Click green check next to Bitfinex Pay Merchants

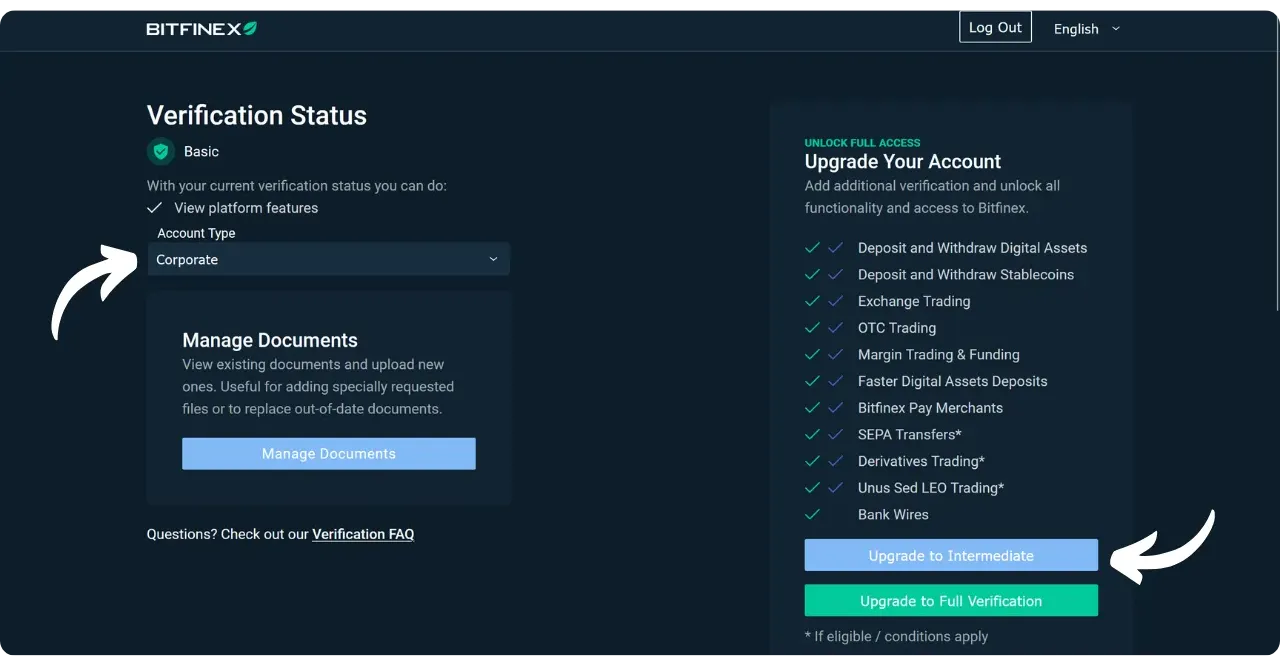812,407
